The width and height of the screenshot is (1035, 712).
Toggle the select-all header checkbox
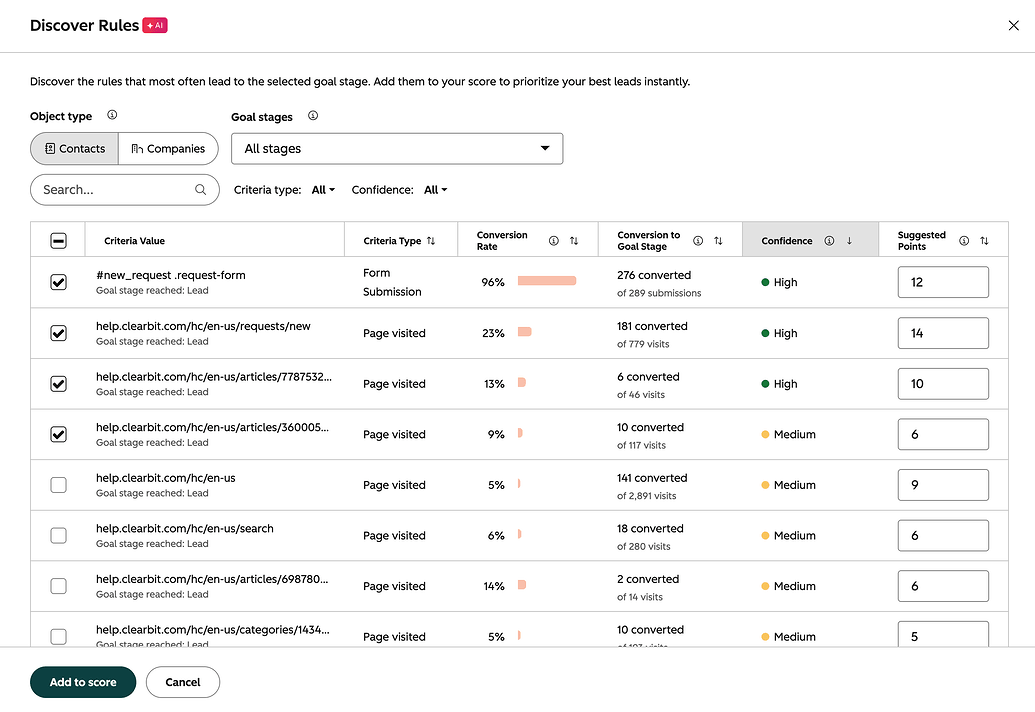58,241
